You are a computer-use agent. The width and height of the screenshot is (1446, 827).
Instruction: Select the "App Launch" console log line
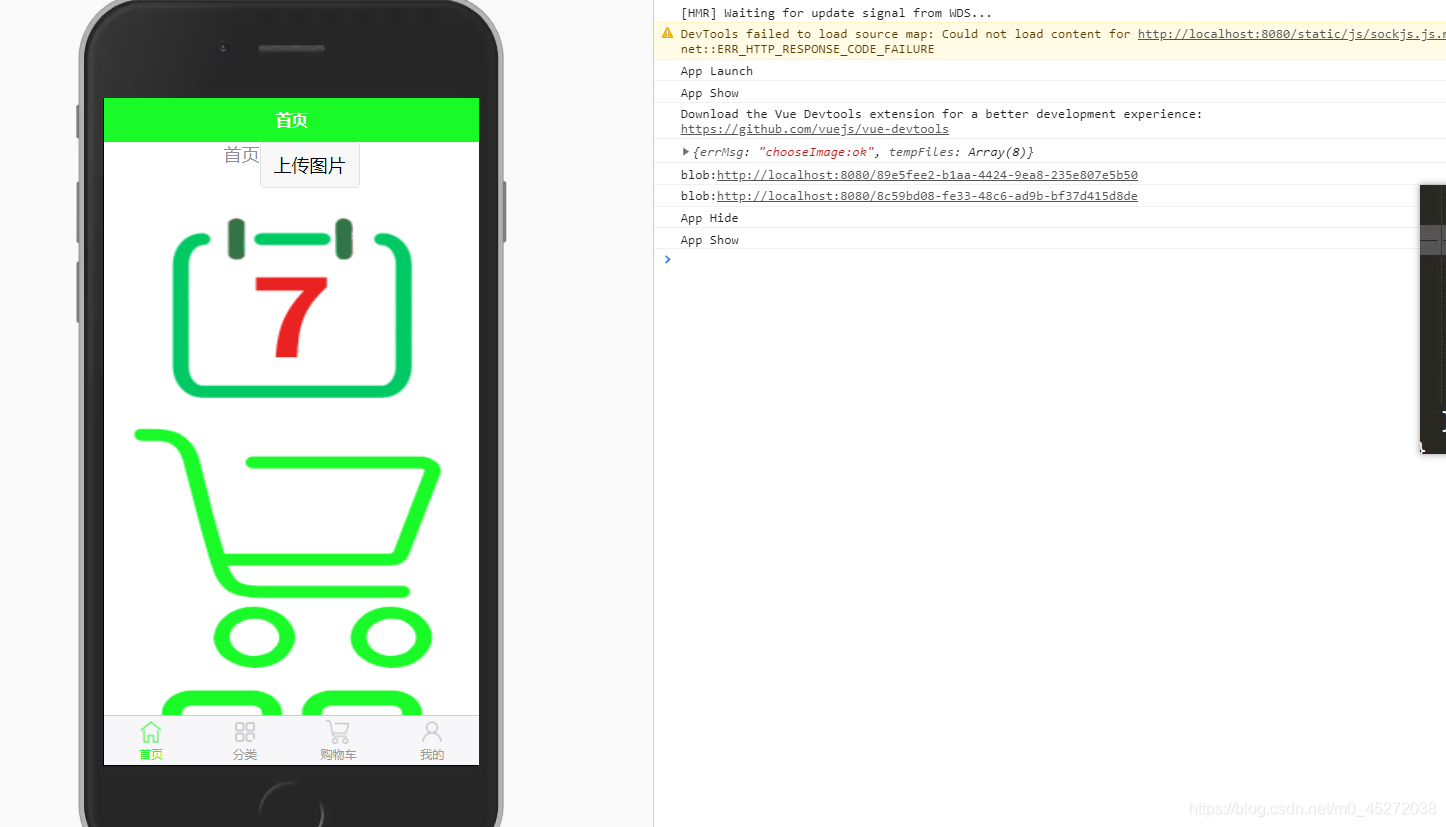(x=717, y=71)
